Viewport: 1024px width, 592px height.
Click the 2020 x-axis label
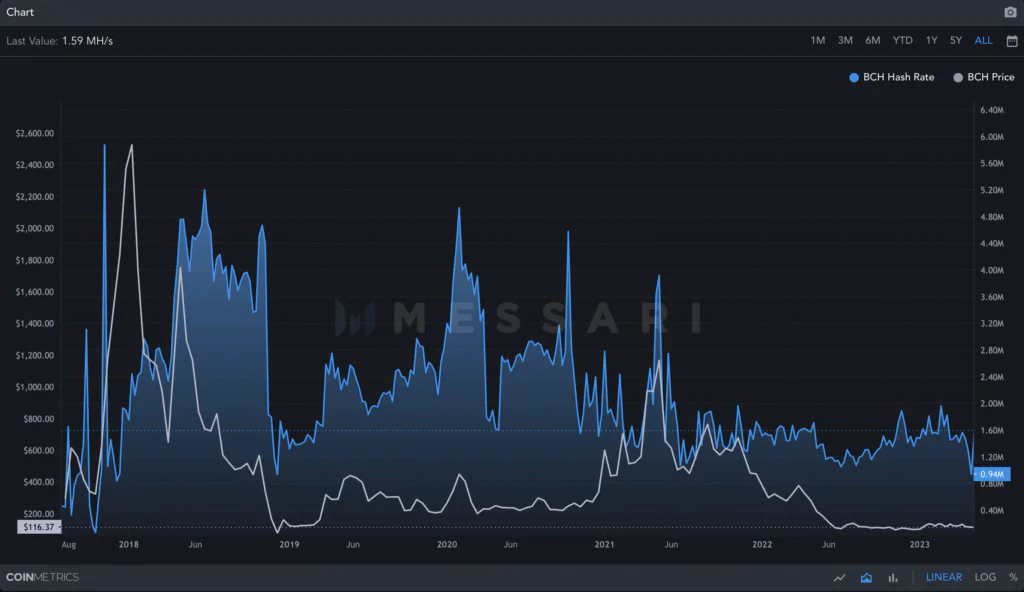(x=447, y=544)
